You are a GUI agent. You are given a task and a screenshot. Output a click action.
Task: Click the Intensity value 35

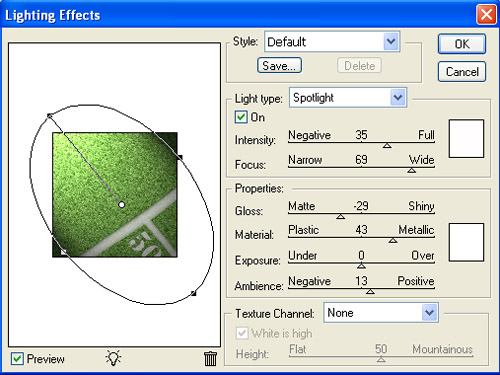pos(361,135)
